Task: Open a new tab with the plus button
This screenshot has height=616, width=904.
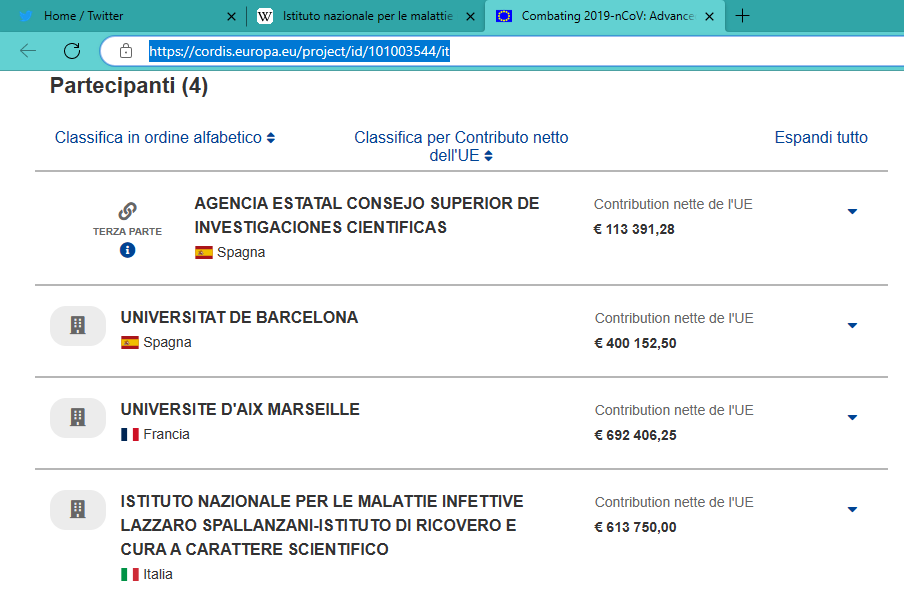Action: [743, 16]
